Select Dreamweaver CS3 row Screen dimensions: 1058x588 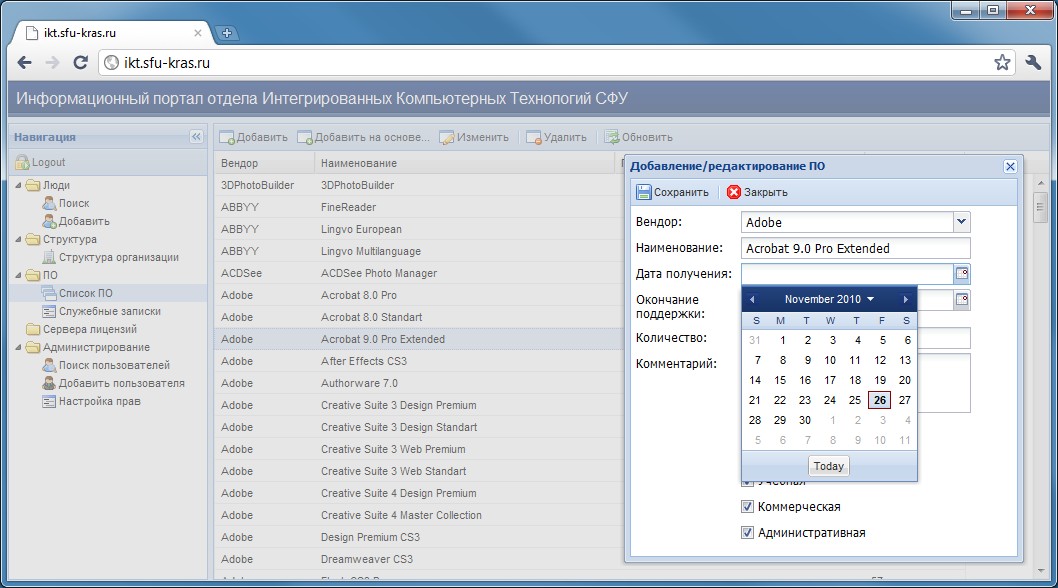point(419,559)
